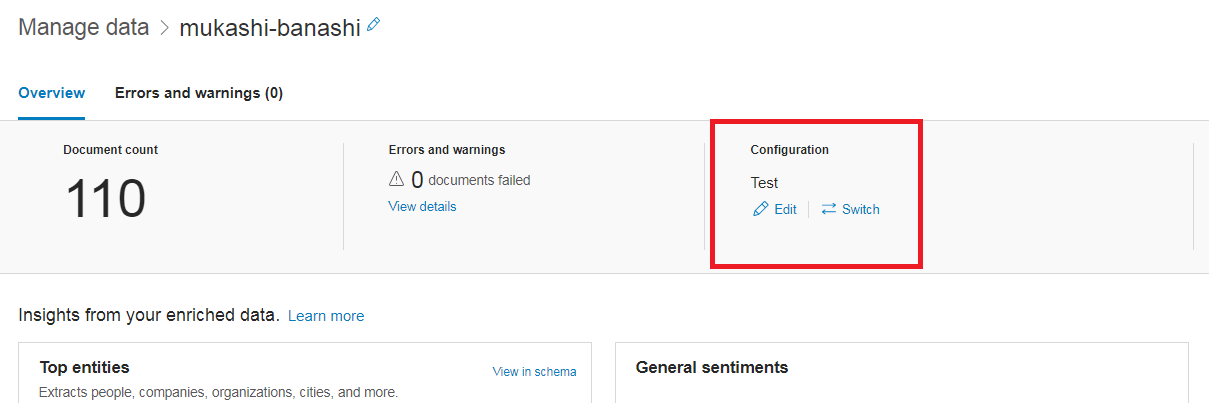Screen dimensions: 1209x403
Task: Click the swap arrows icon for Switch
Action: tap(828, 209)
